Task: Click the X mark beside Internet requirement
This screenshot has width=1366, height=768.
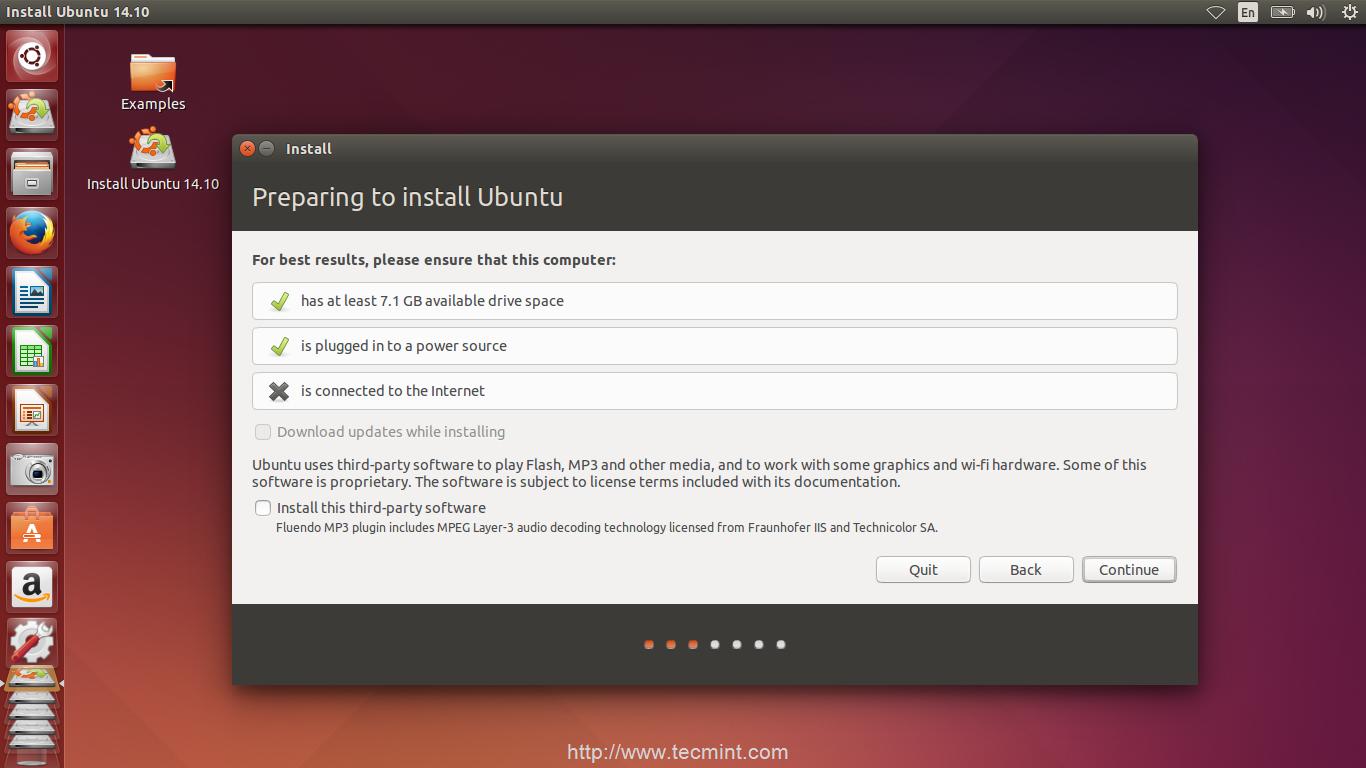Action: click(279, 391)
